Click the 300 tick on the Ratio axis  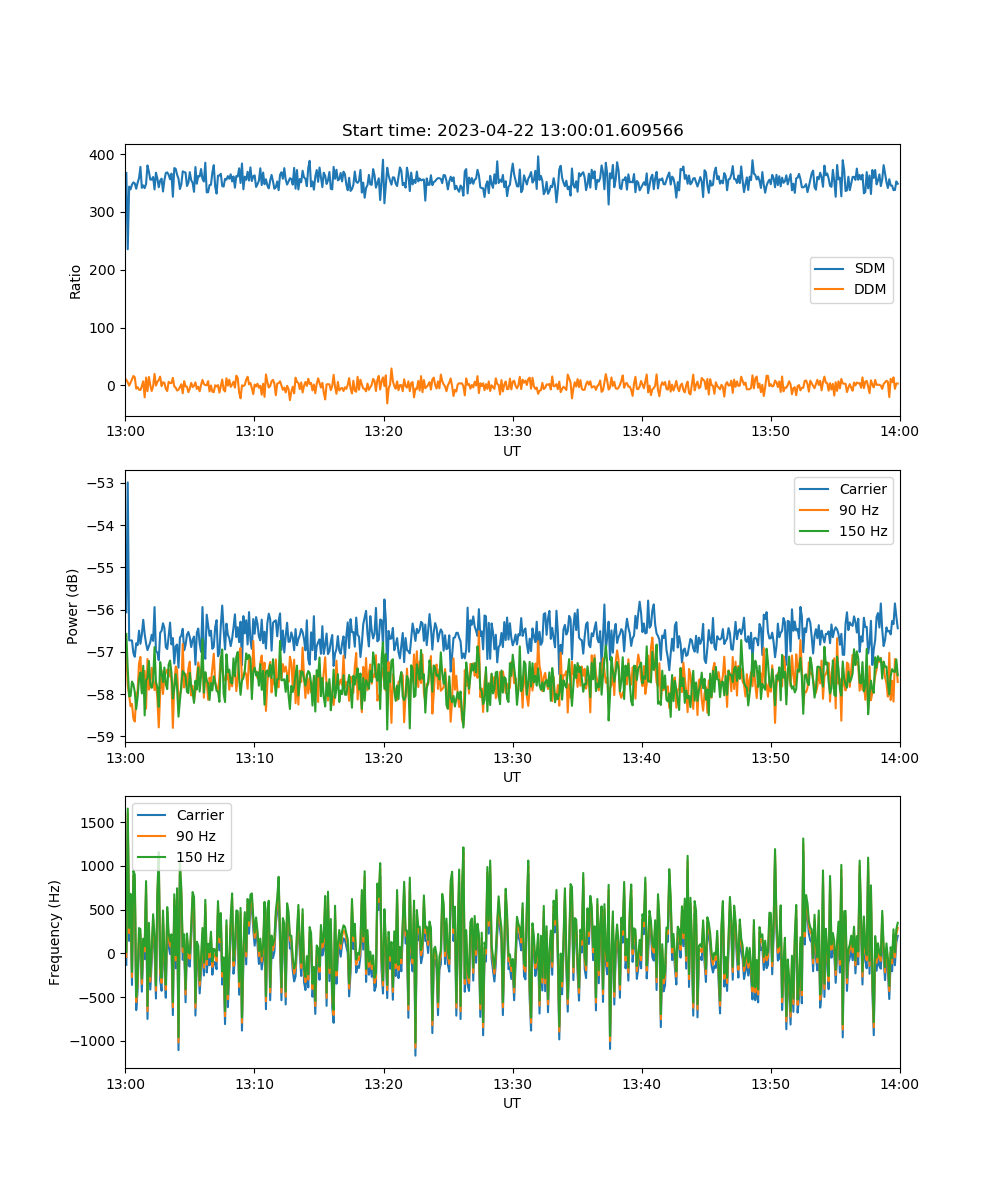(x=105, y=212)
